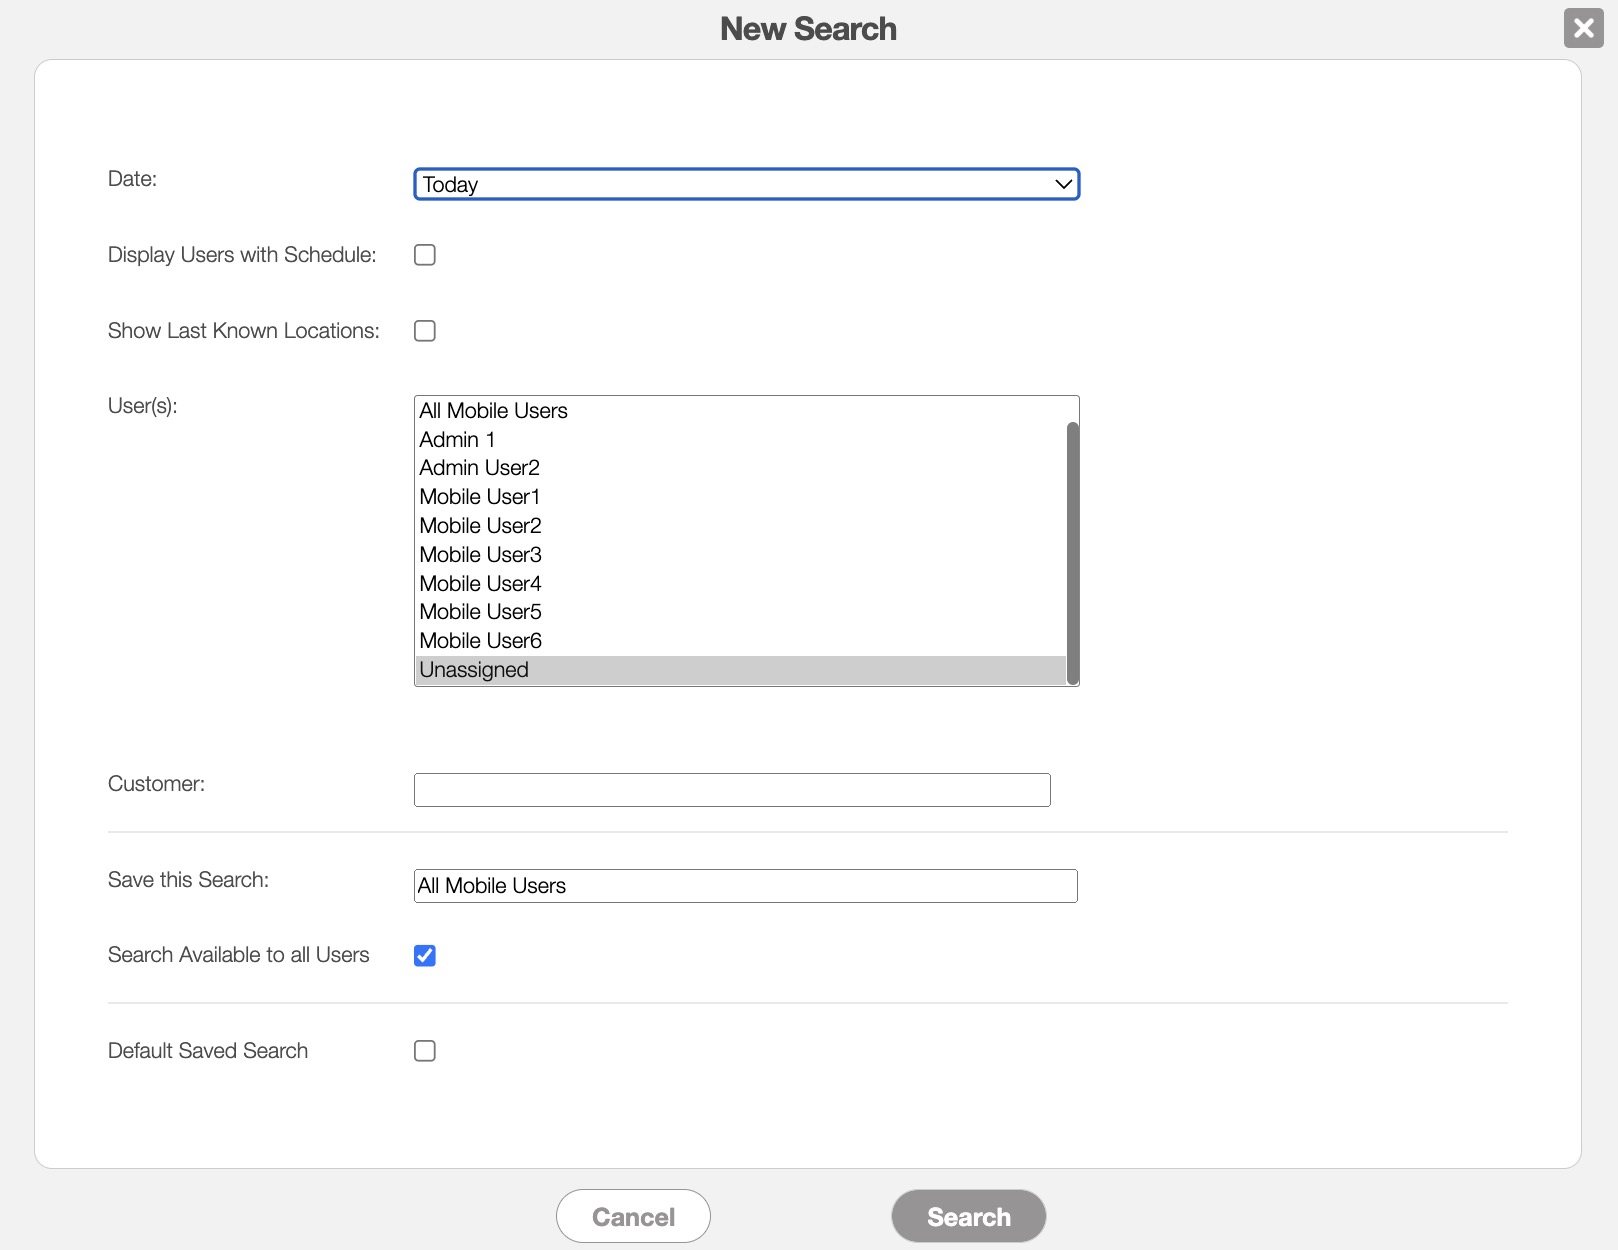
Task: Close the New Search dialog
Action: click(x=1583, y=28)
